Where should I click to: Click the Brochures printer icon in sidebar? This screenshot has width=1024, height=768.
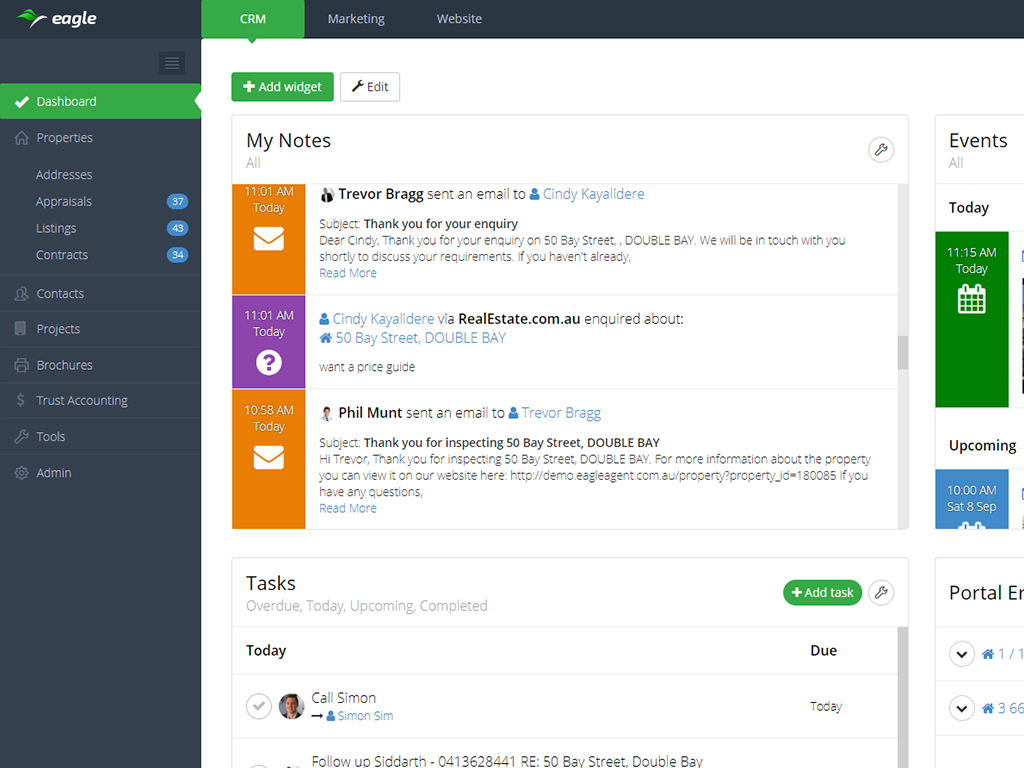[x=22, y=365]
